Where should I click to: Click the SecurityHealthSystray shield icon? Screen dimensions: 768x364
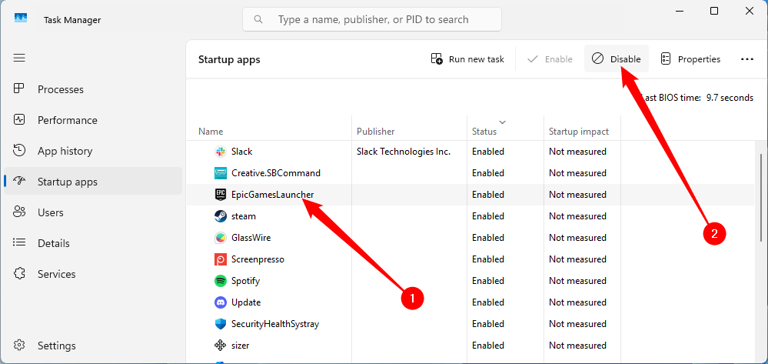tap(220, 324)
